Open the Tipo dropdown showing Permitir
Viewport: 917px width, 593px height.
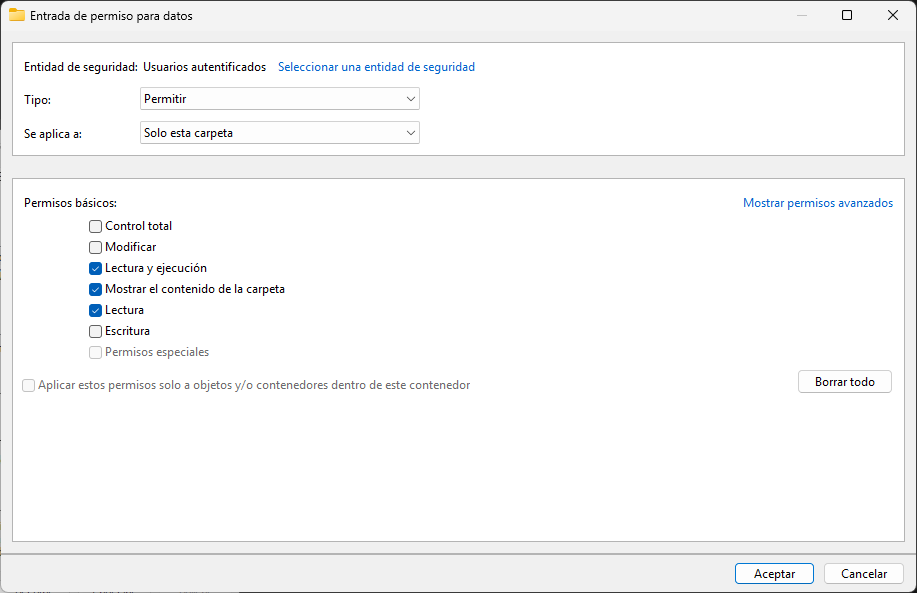(x=279, y=99)
